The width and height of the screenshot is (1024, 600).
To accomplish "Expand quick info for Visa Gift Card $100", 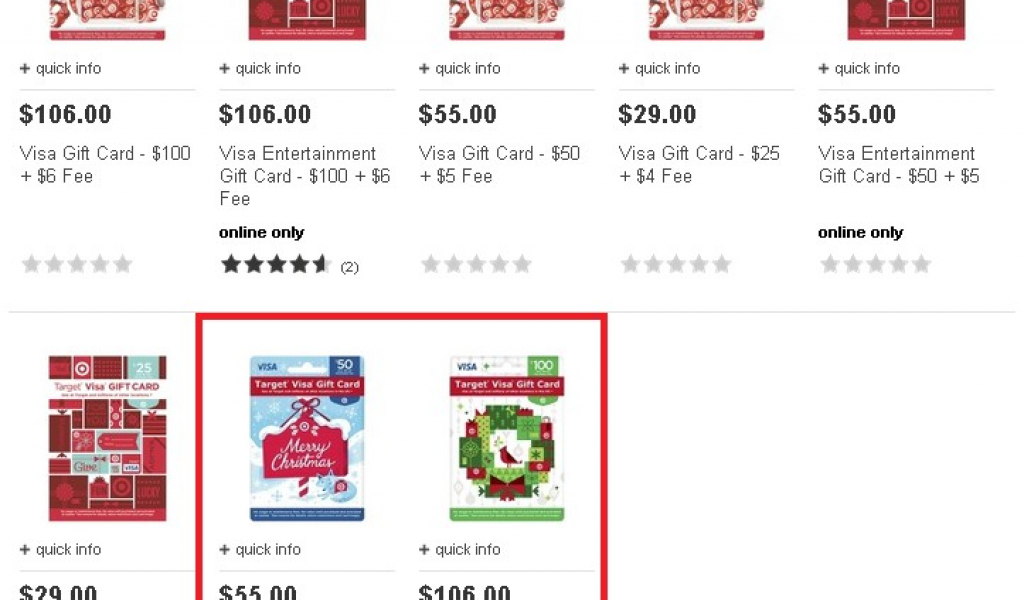I will pyautogui.click(x=60, y=69).
